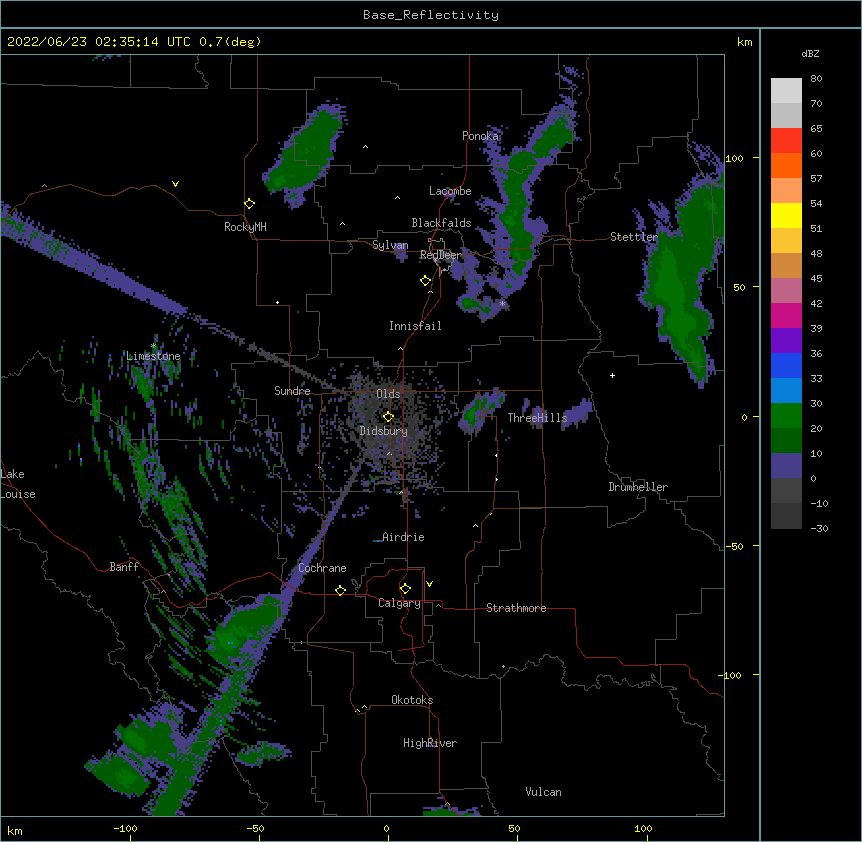Image resolution: width=862 pixels, height=842 pixels.
Task: Click the Sundre label
Action: coord(292,391)
